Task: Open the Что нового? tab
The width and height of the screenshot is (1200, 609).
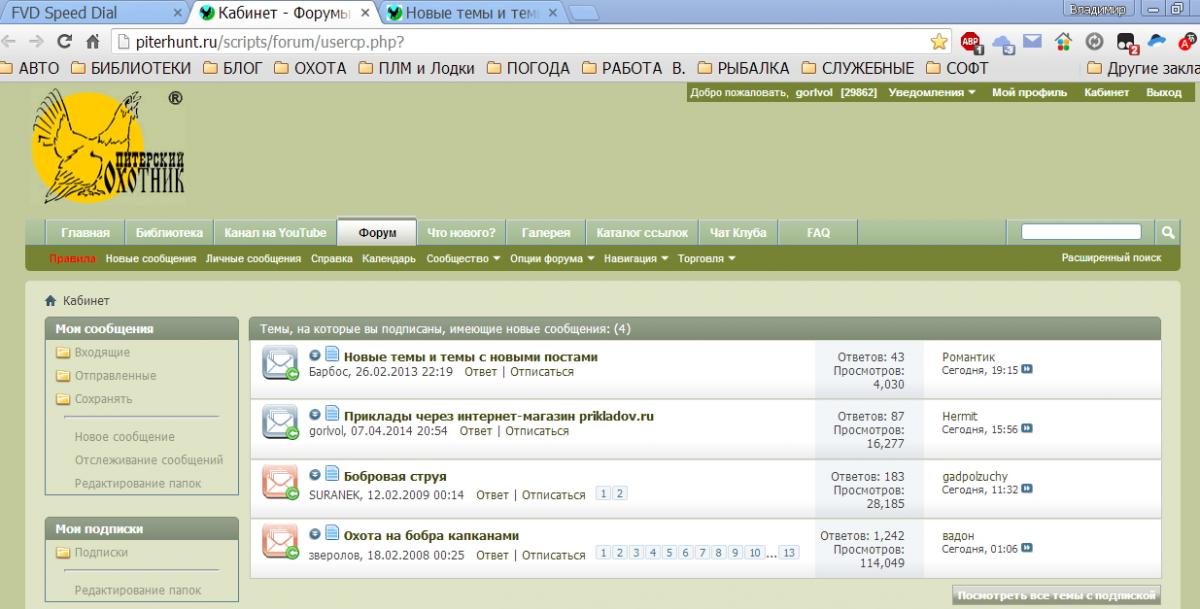Action: (x=461, y=233)
